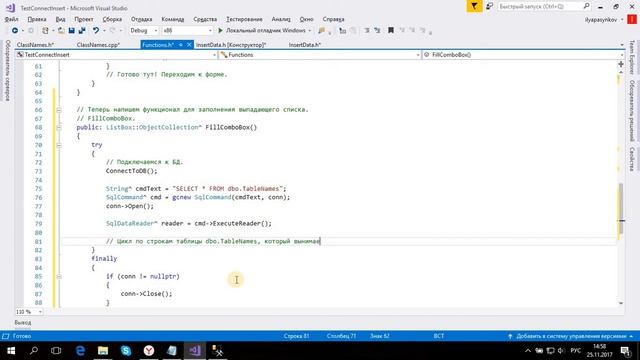Open the ilyapasynkov account dropdown
Image resolution: width=640 pixels, height=360 pixels.
click(x=604, y=20)
